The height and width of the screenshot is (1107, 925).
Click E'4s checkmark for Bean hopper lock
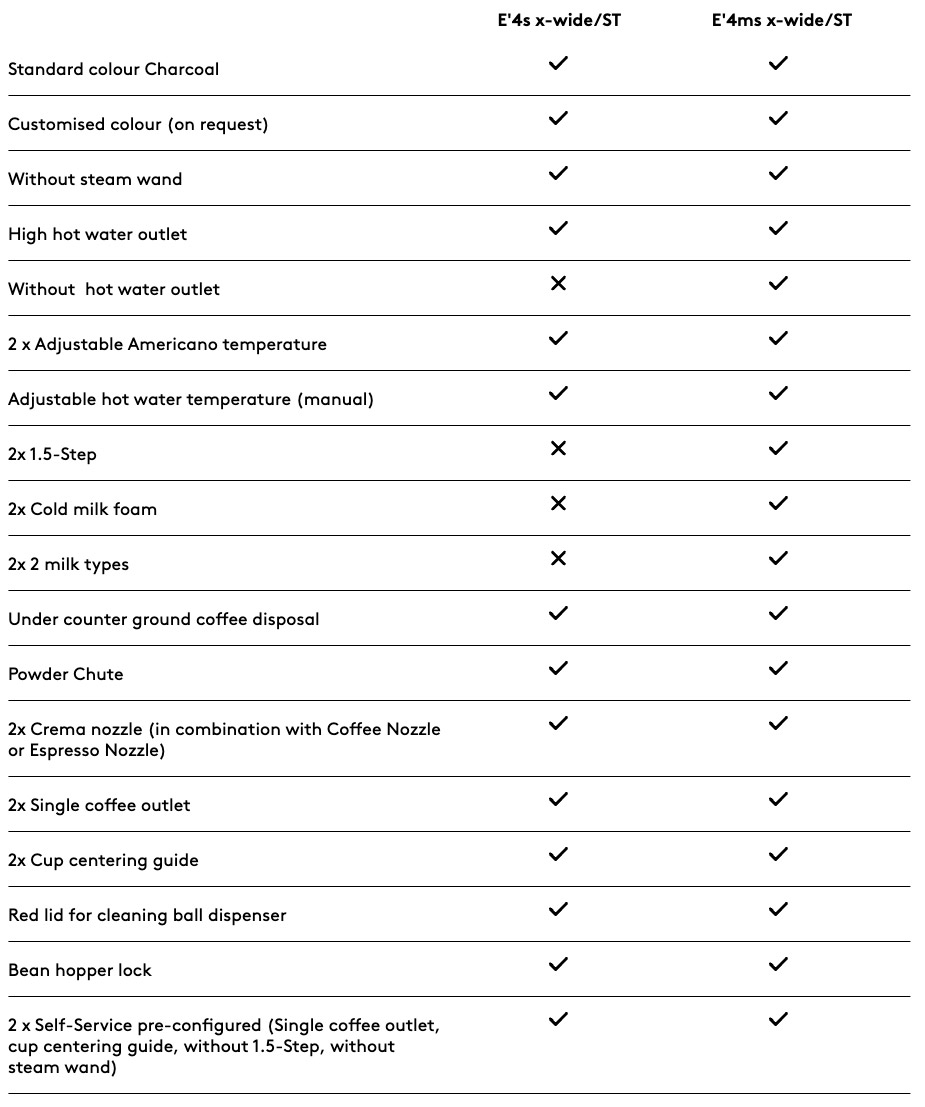(x=558, y=964)
